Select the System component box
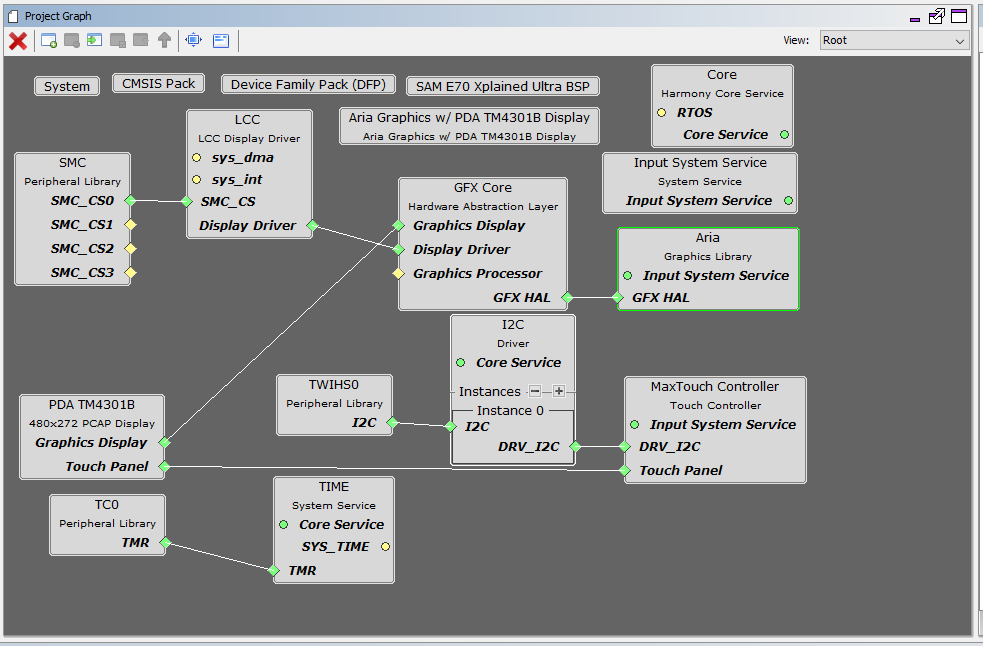983x646 pixels. [x=67, y=87]
